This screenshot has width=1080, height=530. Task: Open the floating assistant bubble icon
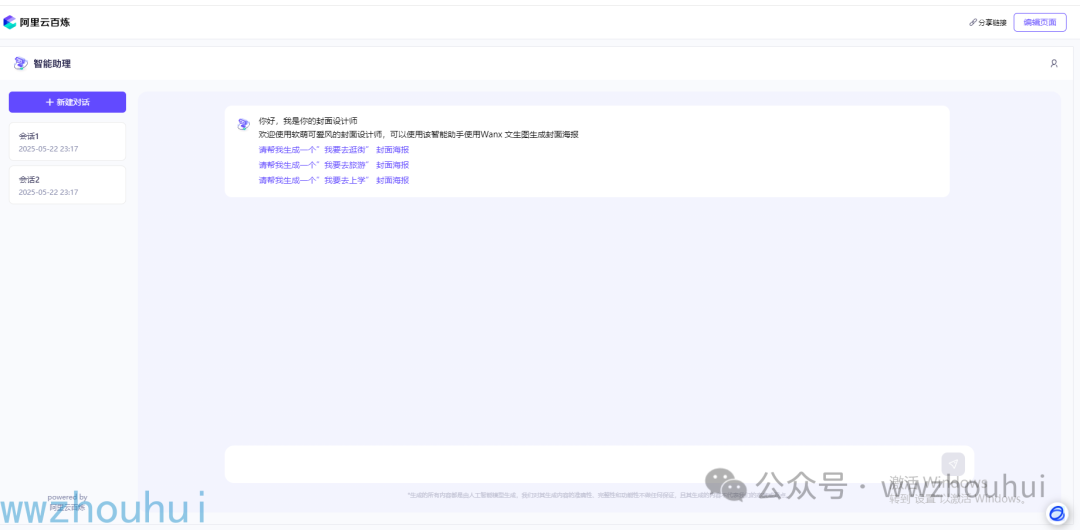point(1057,513)
